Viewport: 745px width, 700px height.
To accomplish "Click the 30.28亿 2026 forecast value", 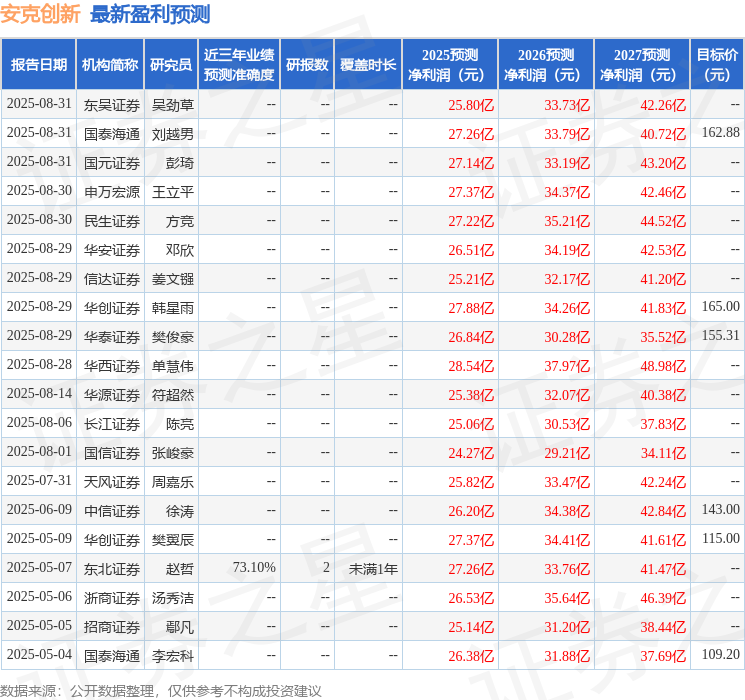I will (567, 337).
